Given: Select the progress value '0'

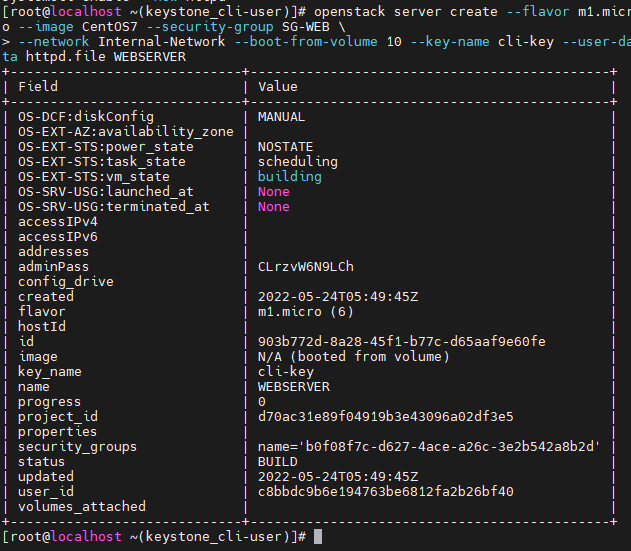Looking at the screenshot, I should 262,402.
